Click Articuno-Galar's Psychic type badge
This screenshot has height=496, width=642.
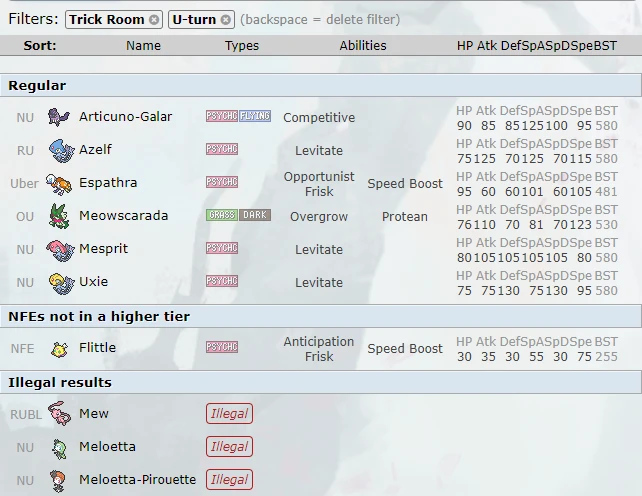click(x=222, y=116)
